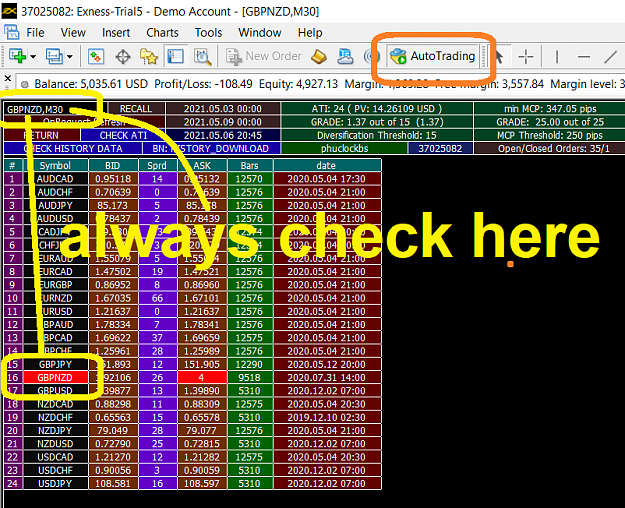Click the BN: HISTORY_DOWNLOAD button

coord(211,148)
